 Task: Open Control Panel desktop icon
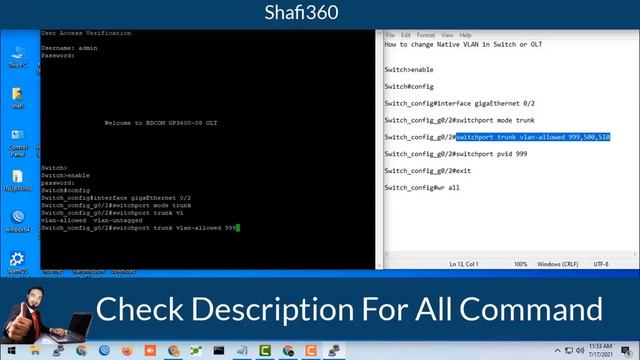point(18,143)
